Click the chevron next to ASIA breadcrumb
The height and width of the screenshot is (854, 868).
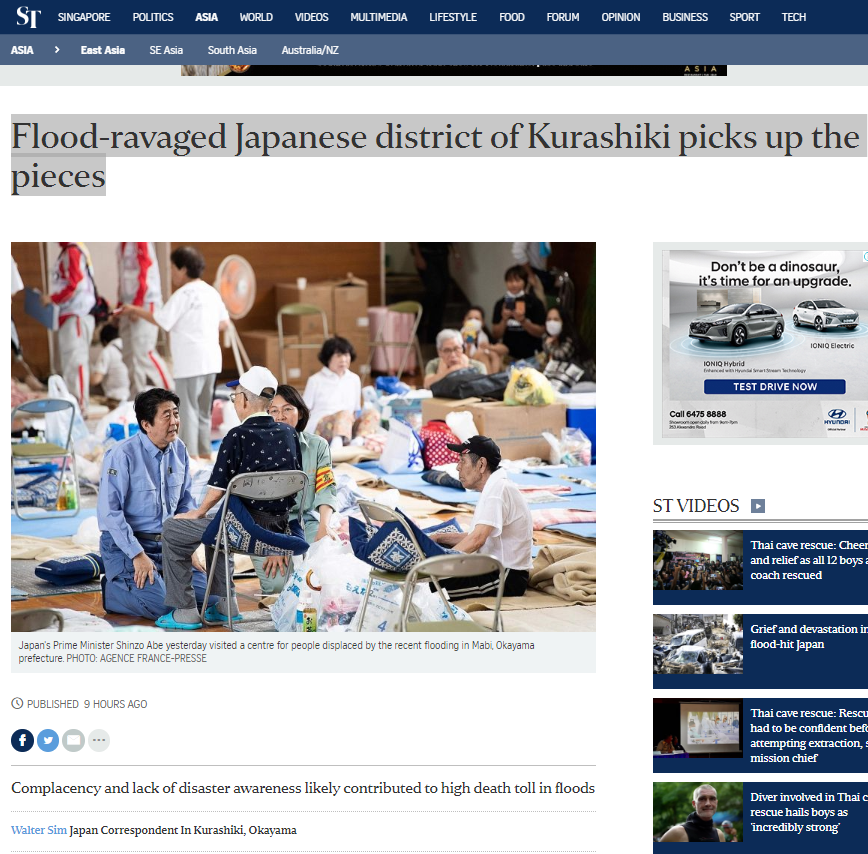point(56,50)
